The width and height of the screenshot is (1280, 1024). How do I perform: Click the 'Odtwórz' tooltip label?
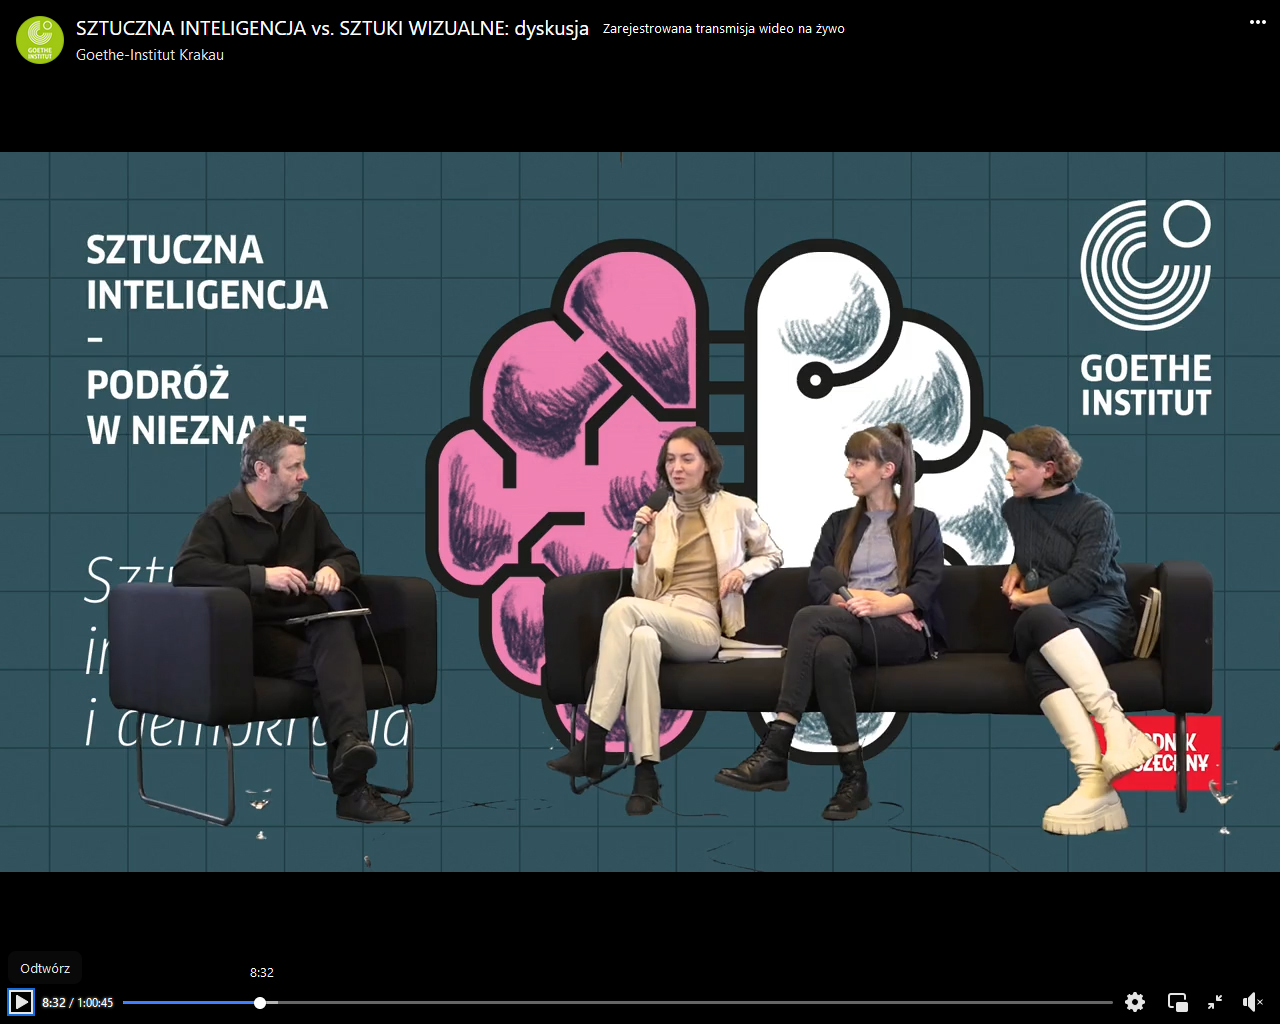(x=45, y=968)
